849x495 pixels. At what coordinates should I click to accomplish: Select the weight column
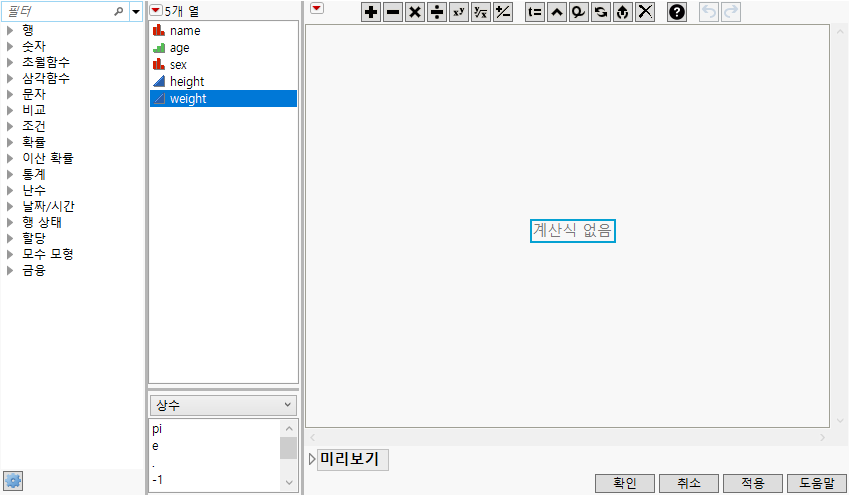(x=223, y=99)
